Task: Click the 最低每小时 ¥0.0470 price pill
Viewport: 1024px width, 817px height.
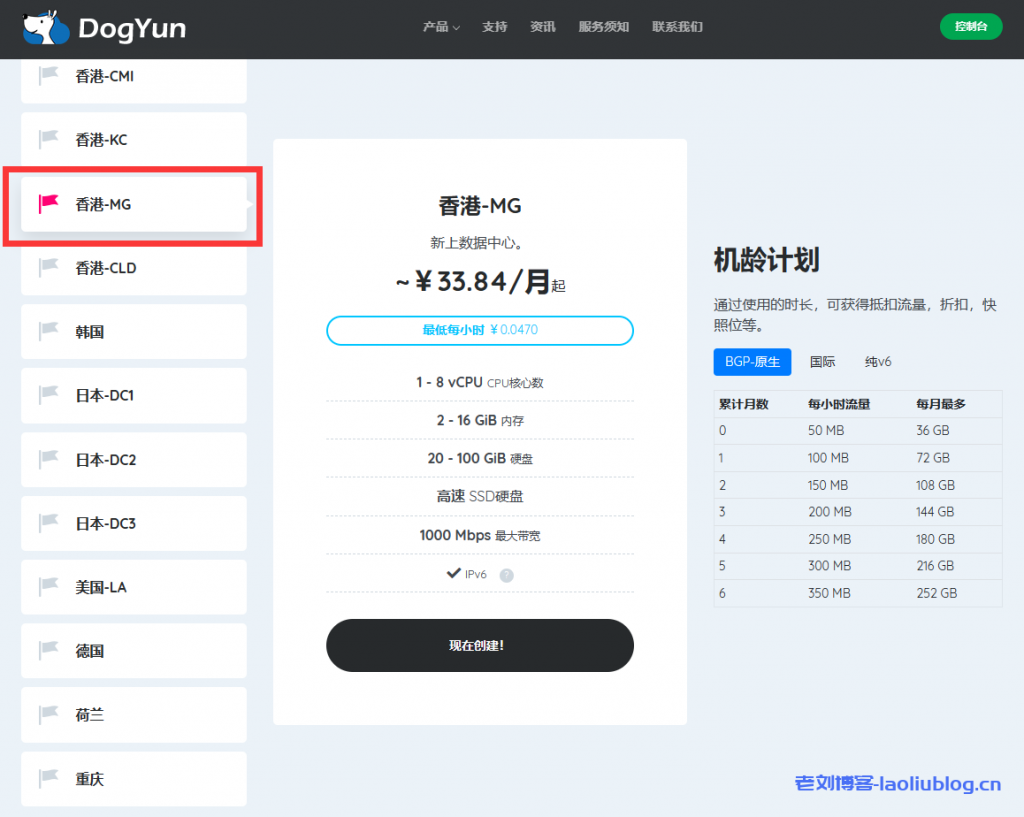Action: coord(480,330)
